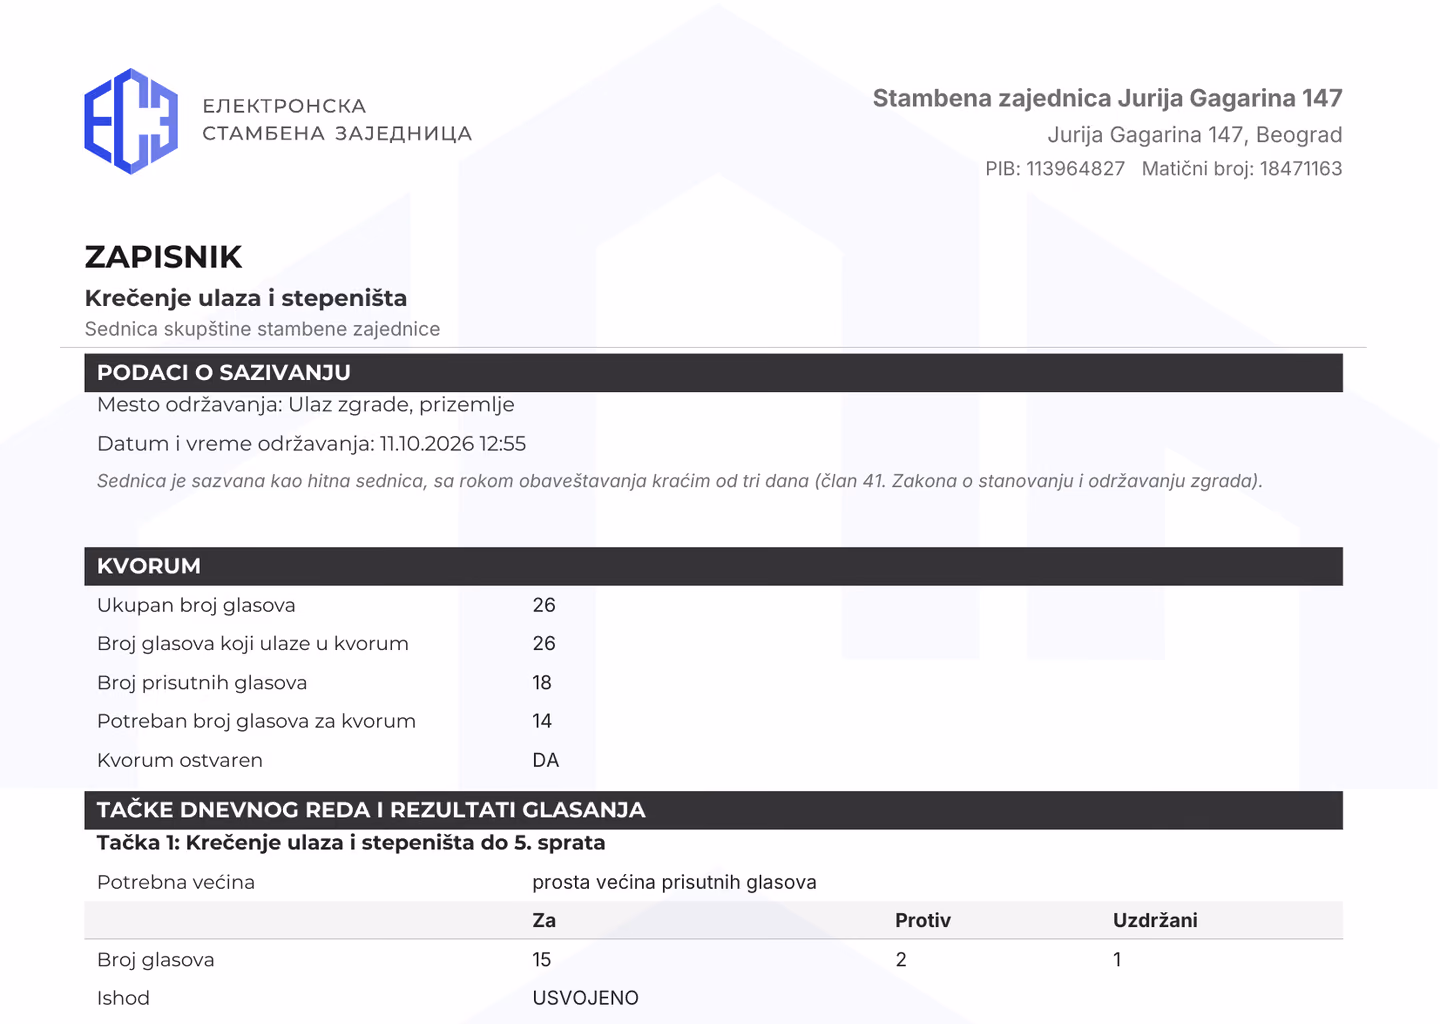Click the Kvorum ostvaren value DA

tap(546, 760)
